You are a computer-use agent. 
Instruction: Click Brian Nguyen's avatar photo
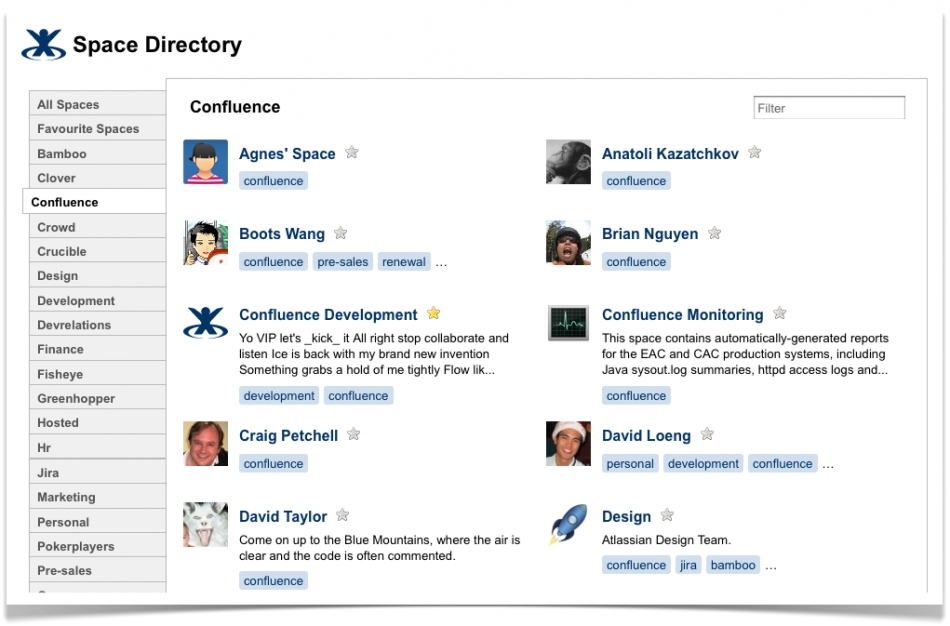568,243
